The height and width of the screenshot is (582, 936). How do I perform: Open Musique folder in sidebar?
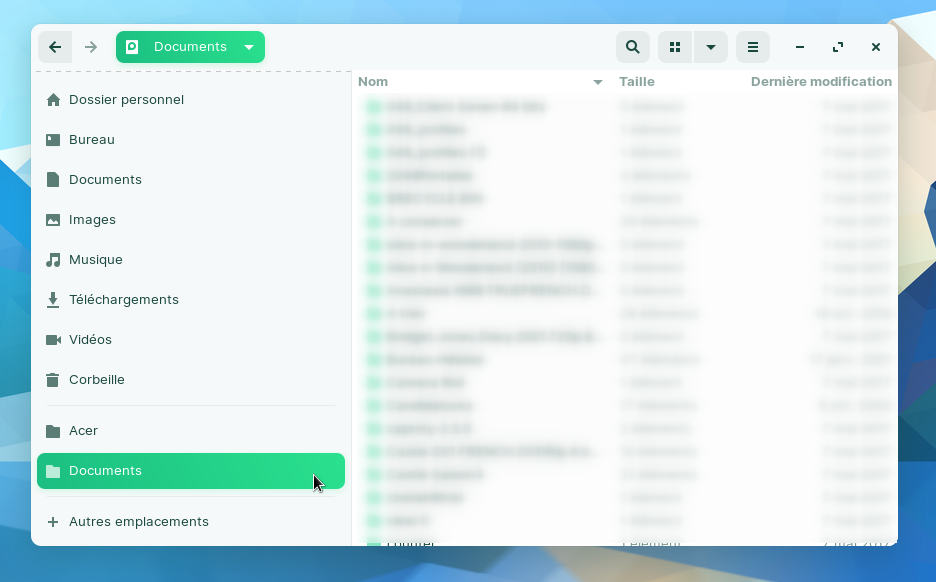tap(95, 260)
